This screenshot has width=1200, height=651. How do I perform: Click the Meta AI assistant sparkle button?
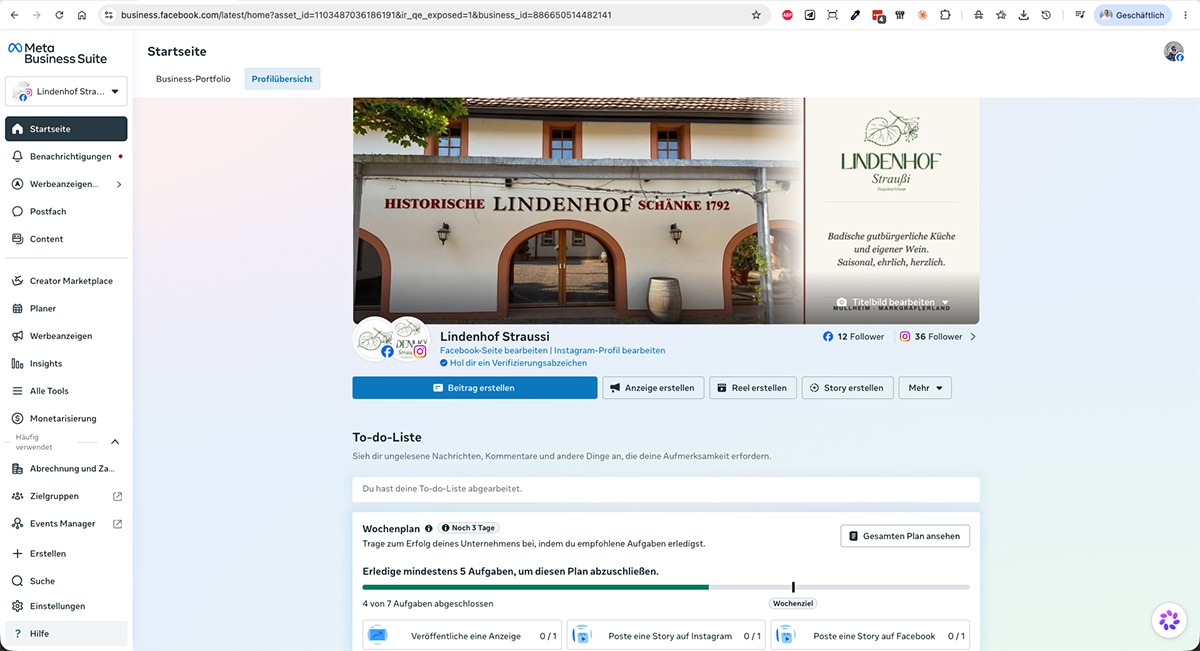pyautogui.click(x=1168, y=620)
